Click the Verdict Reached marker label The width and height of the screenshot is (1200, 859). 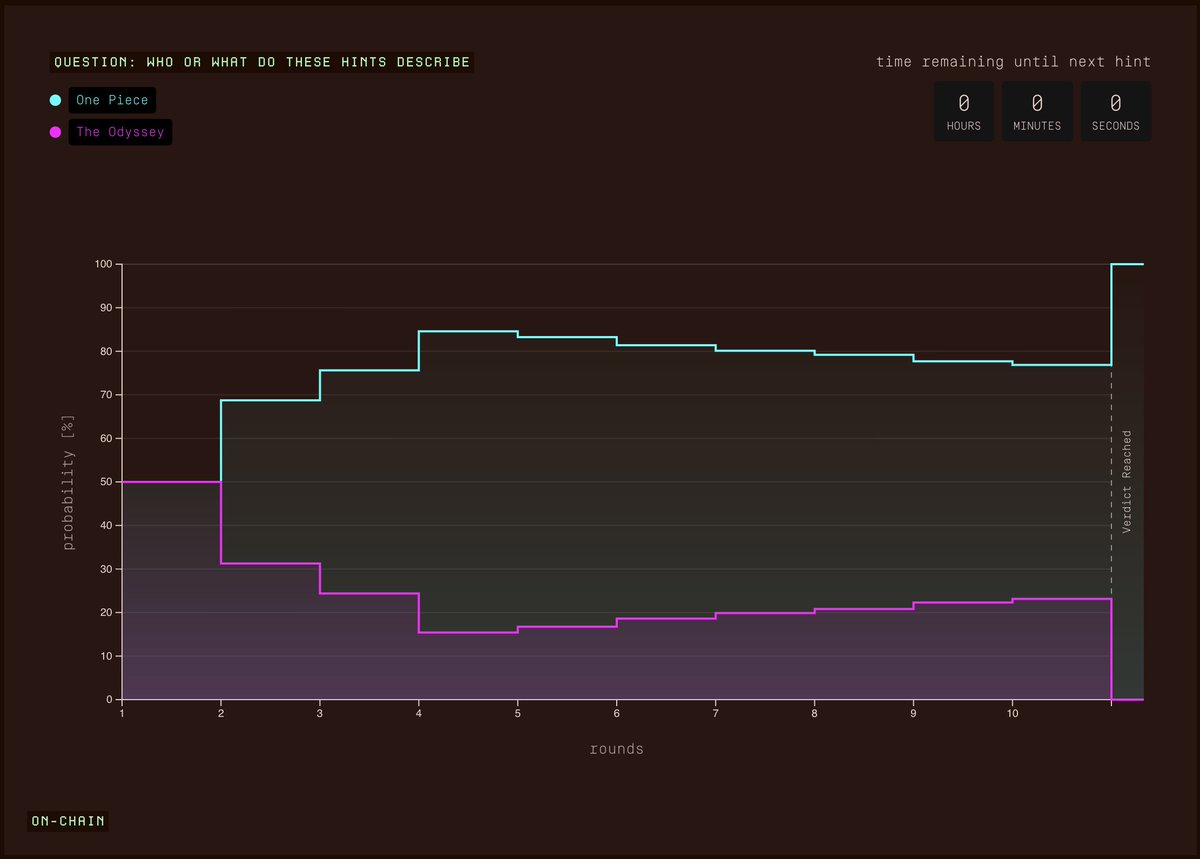click(1127, 481)
